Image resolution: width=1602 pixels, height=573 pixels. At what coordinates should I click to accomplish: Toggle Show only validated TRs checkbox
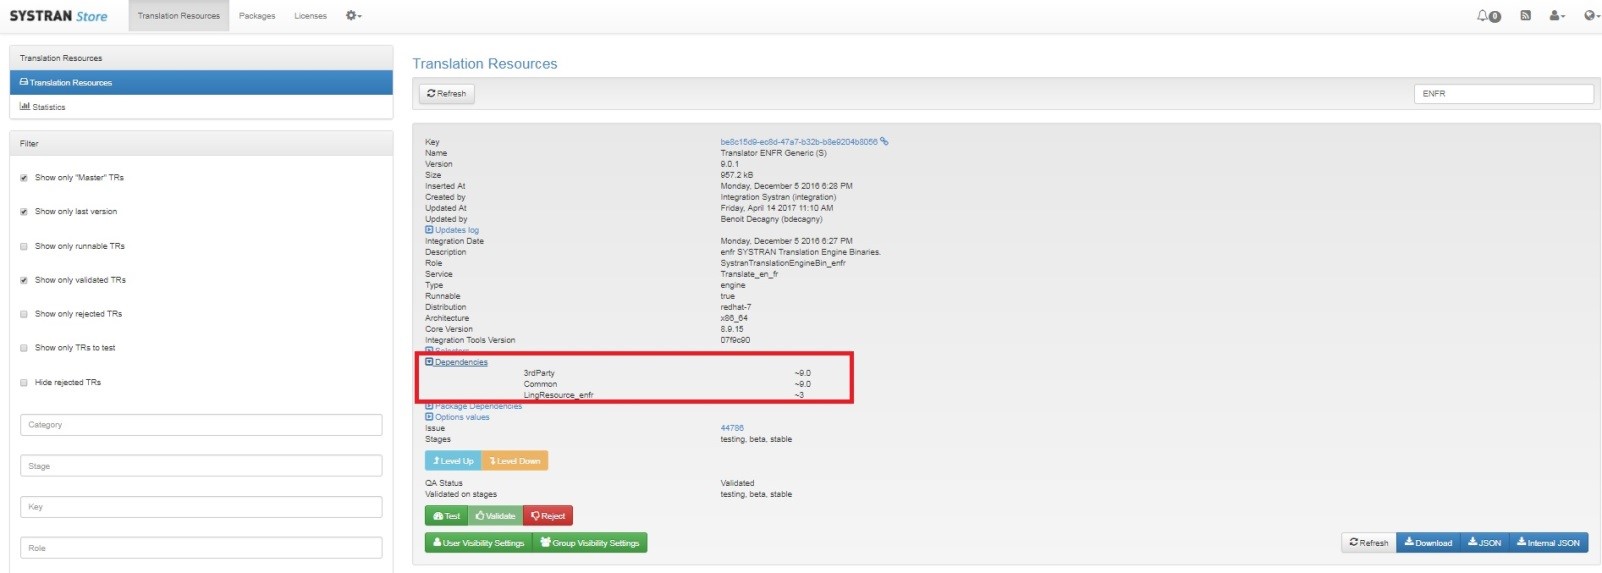[x=24, y=280]
